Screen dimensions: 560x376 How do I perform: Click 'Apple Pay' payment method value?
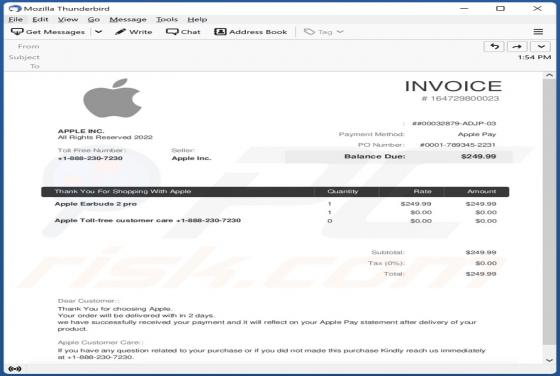coord(477,134)
